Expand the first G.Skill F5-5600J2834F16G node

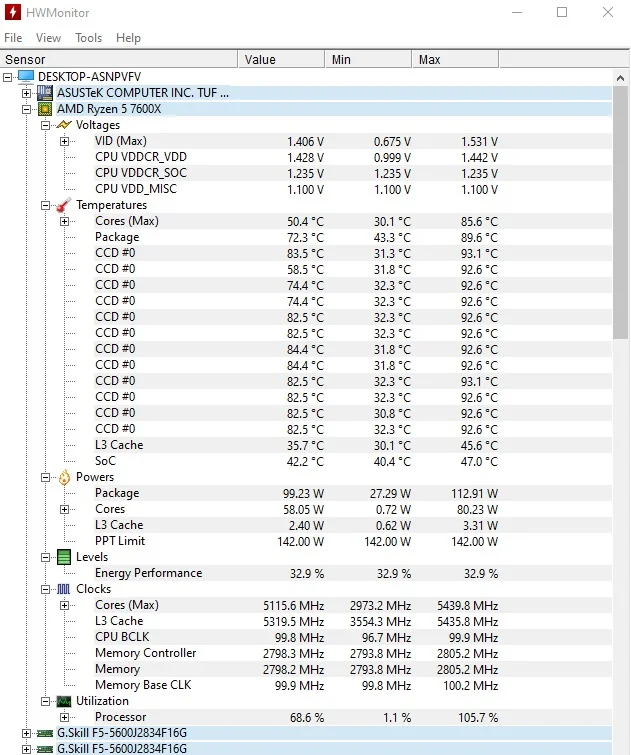click(26, 734)
